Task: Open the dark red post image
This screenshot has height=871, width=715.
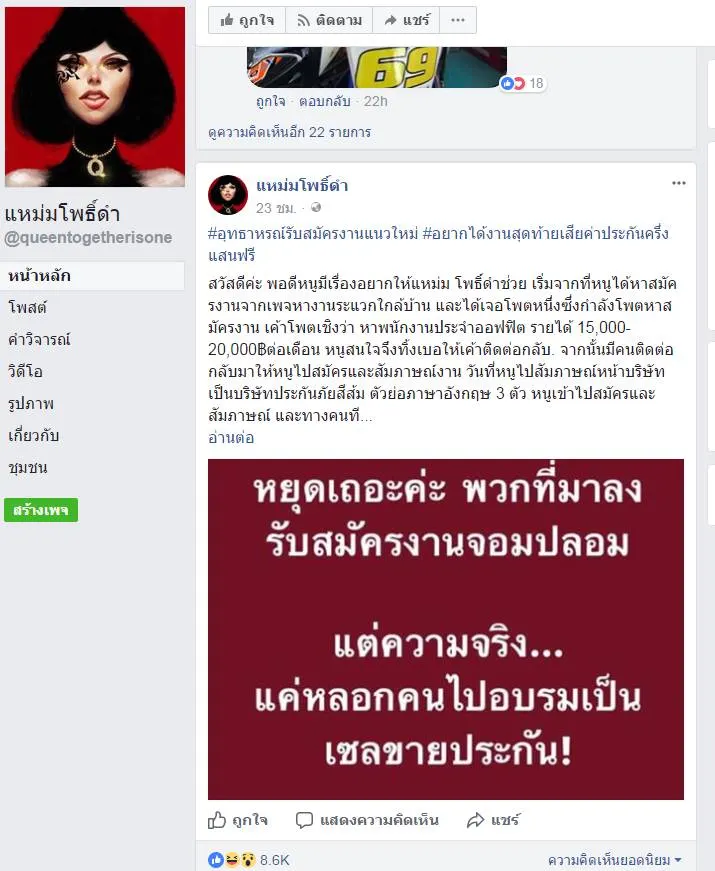Action: coord(446,629)
